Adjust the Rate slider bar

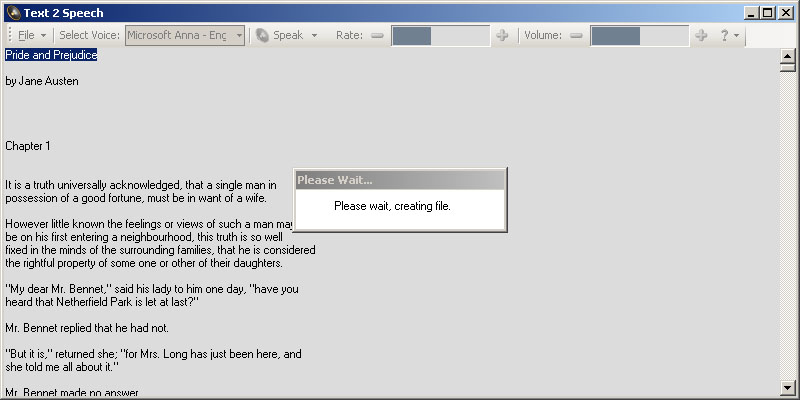pyautogui.click(x=440, y=35)
